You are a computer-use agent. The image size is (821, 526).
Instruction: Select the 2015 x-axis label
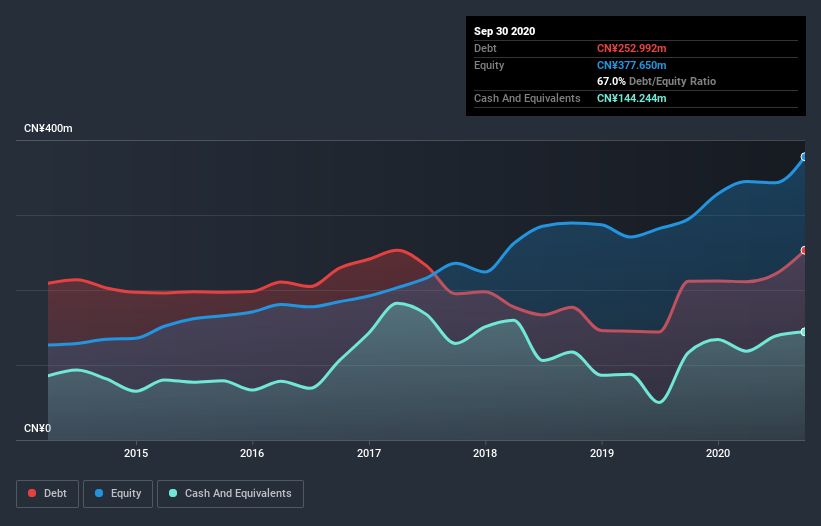pos(136,453)
